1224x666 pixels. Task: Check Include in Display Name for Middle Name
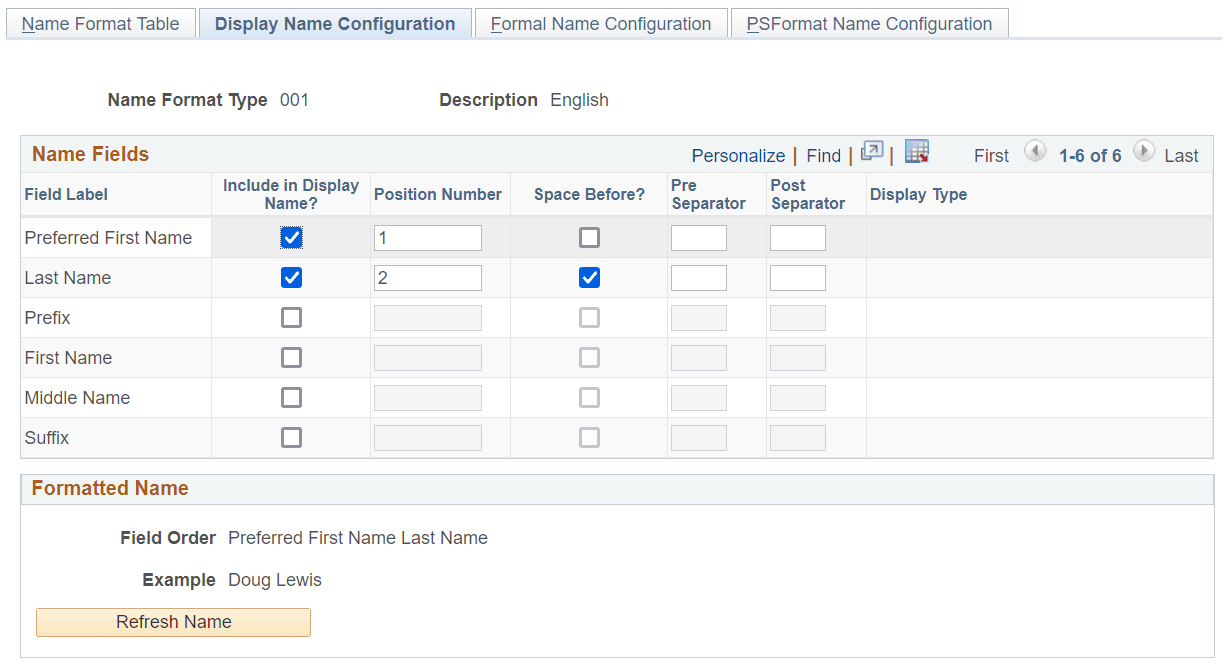coord(291,397)
